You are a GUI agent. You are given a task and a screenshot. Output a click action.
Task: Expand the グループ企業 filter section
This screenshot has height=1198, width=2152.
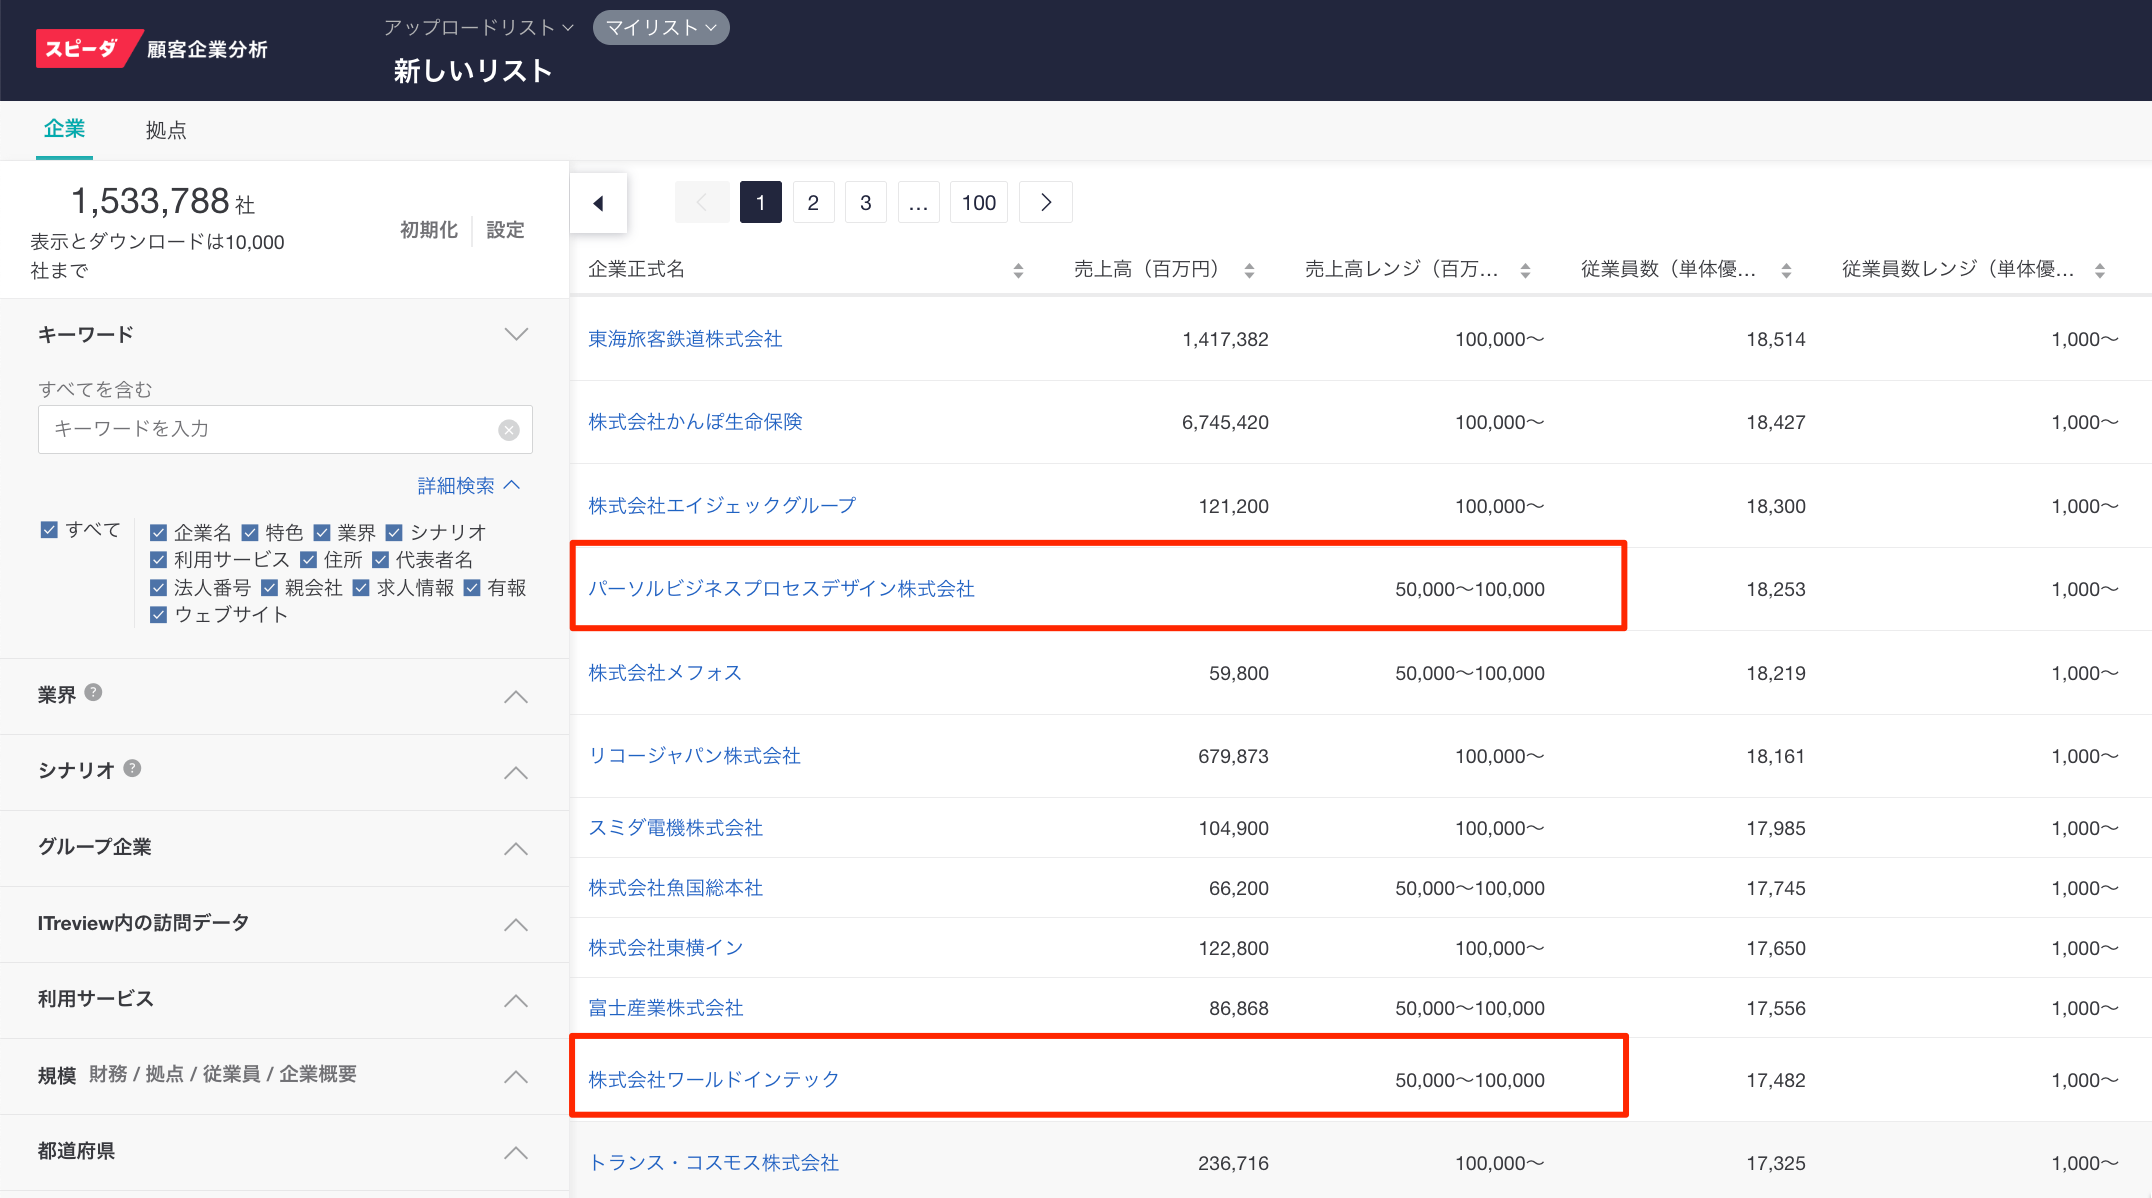click(x=515, y=848)
